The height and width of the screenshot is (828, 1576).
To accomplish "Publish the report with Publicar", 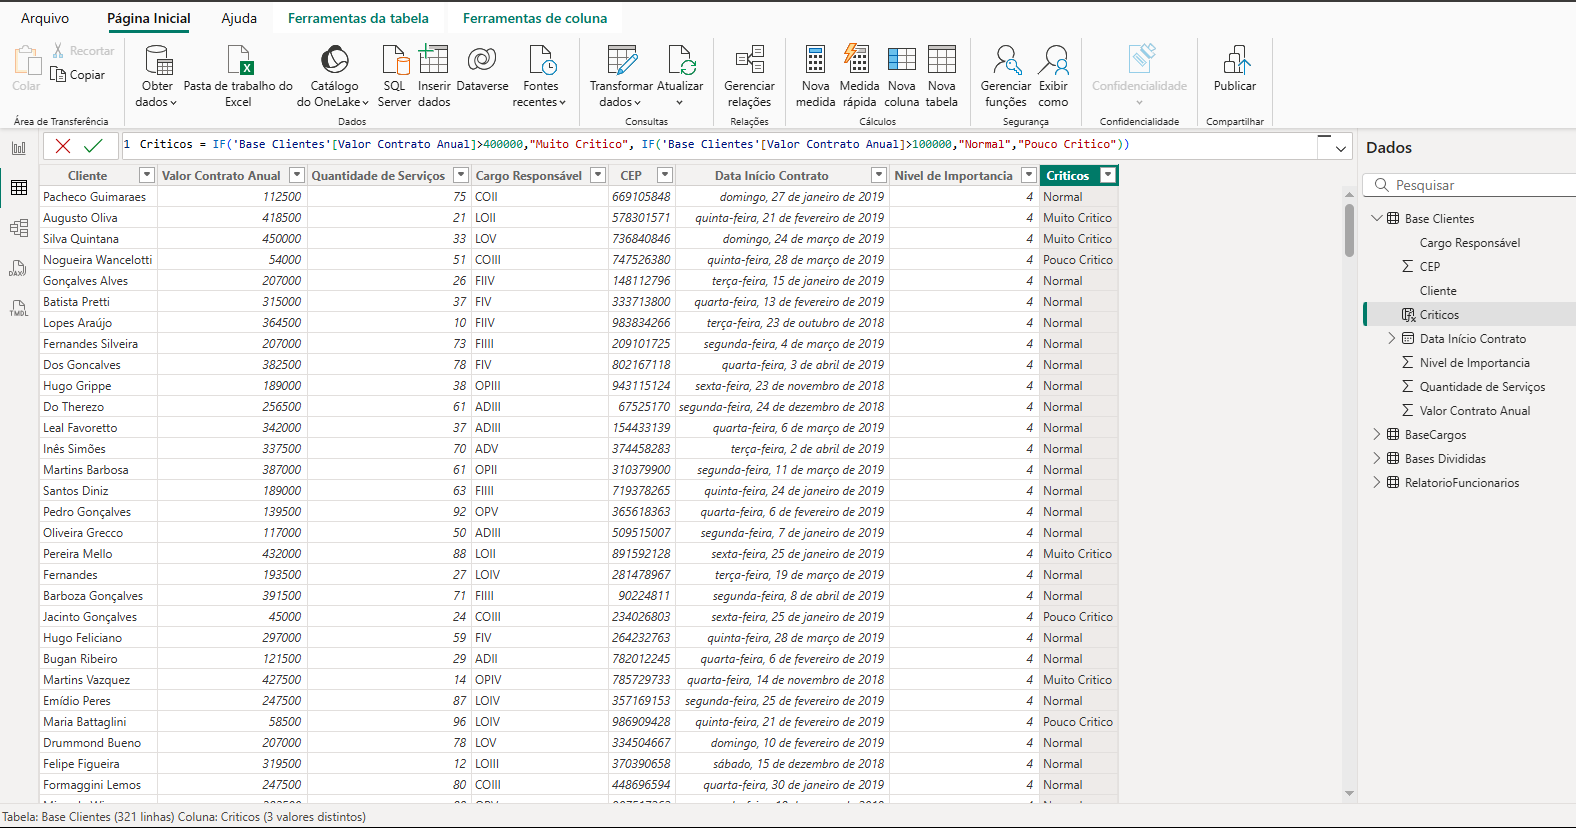I will click(x=1235, y=70).
